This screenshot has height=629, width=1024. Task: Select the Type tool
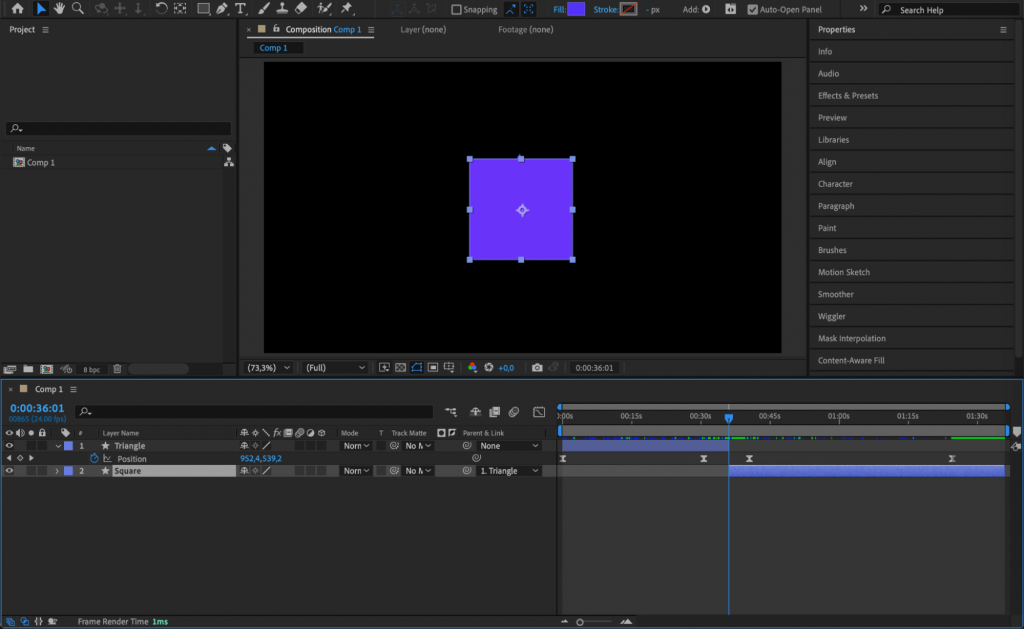tap(240, 9)
